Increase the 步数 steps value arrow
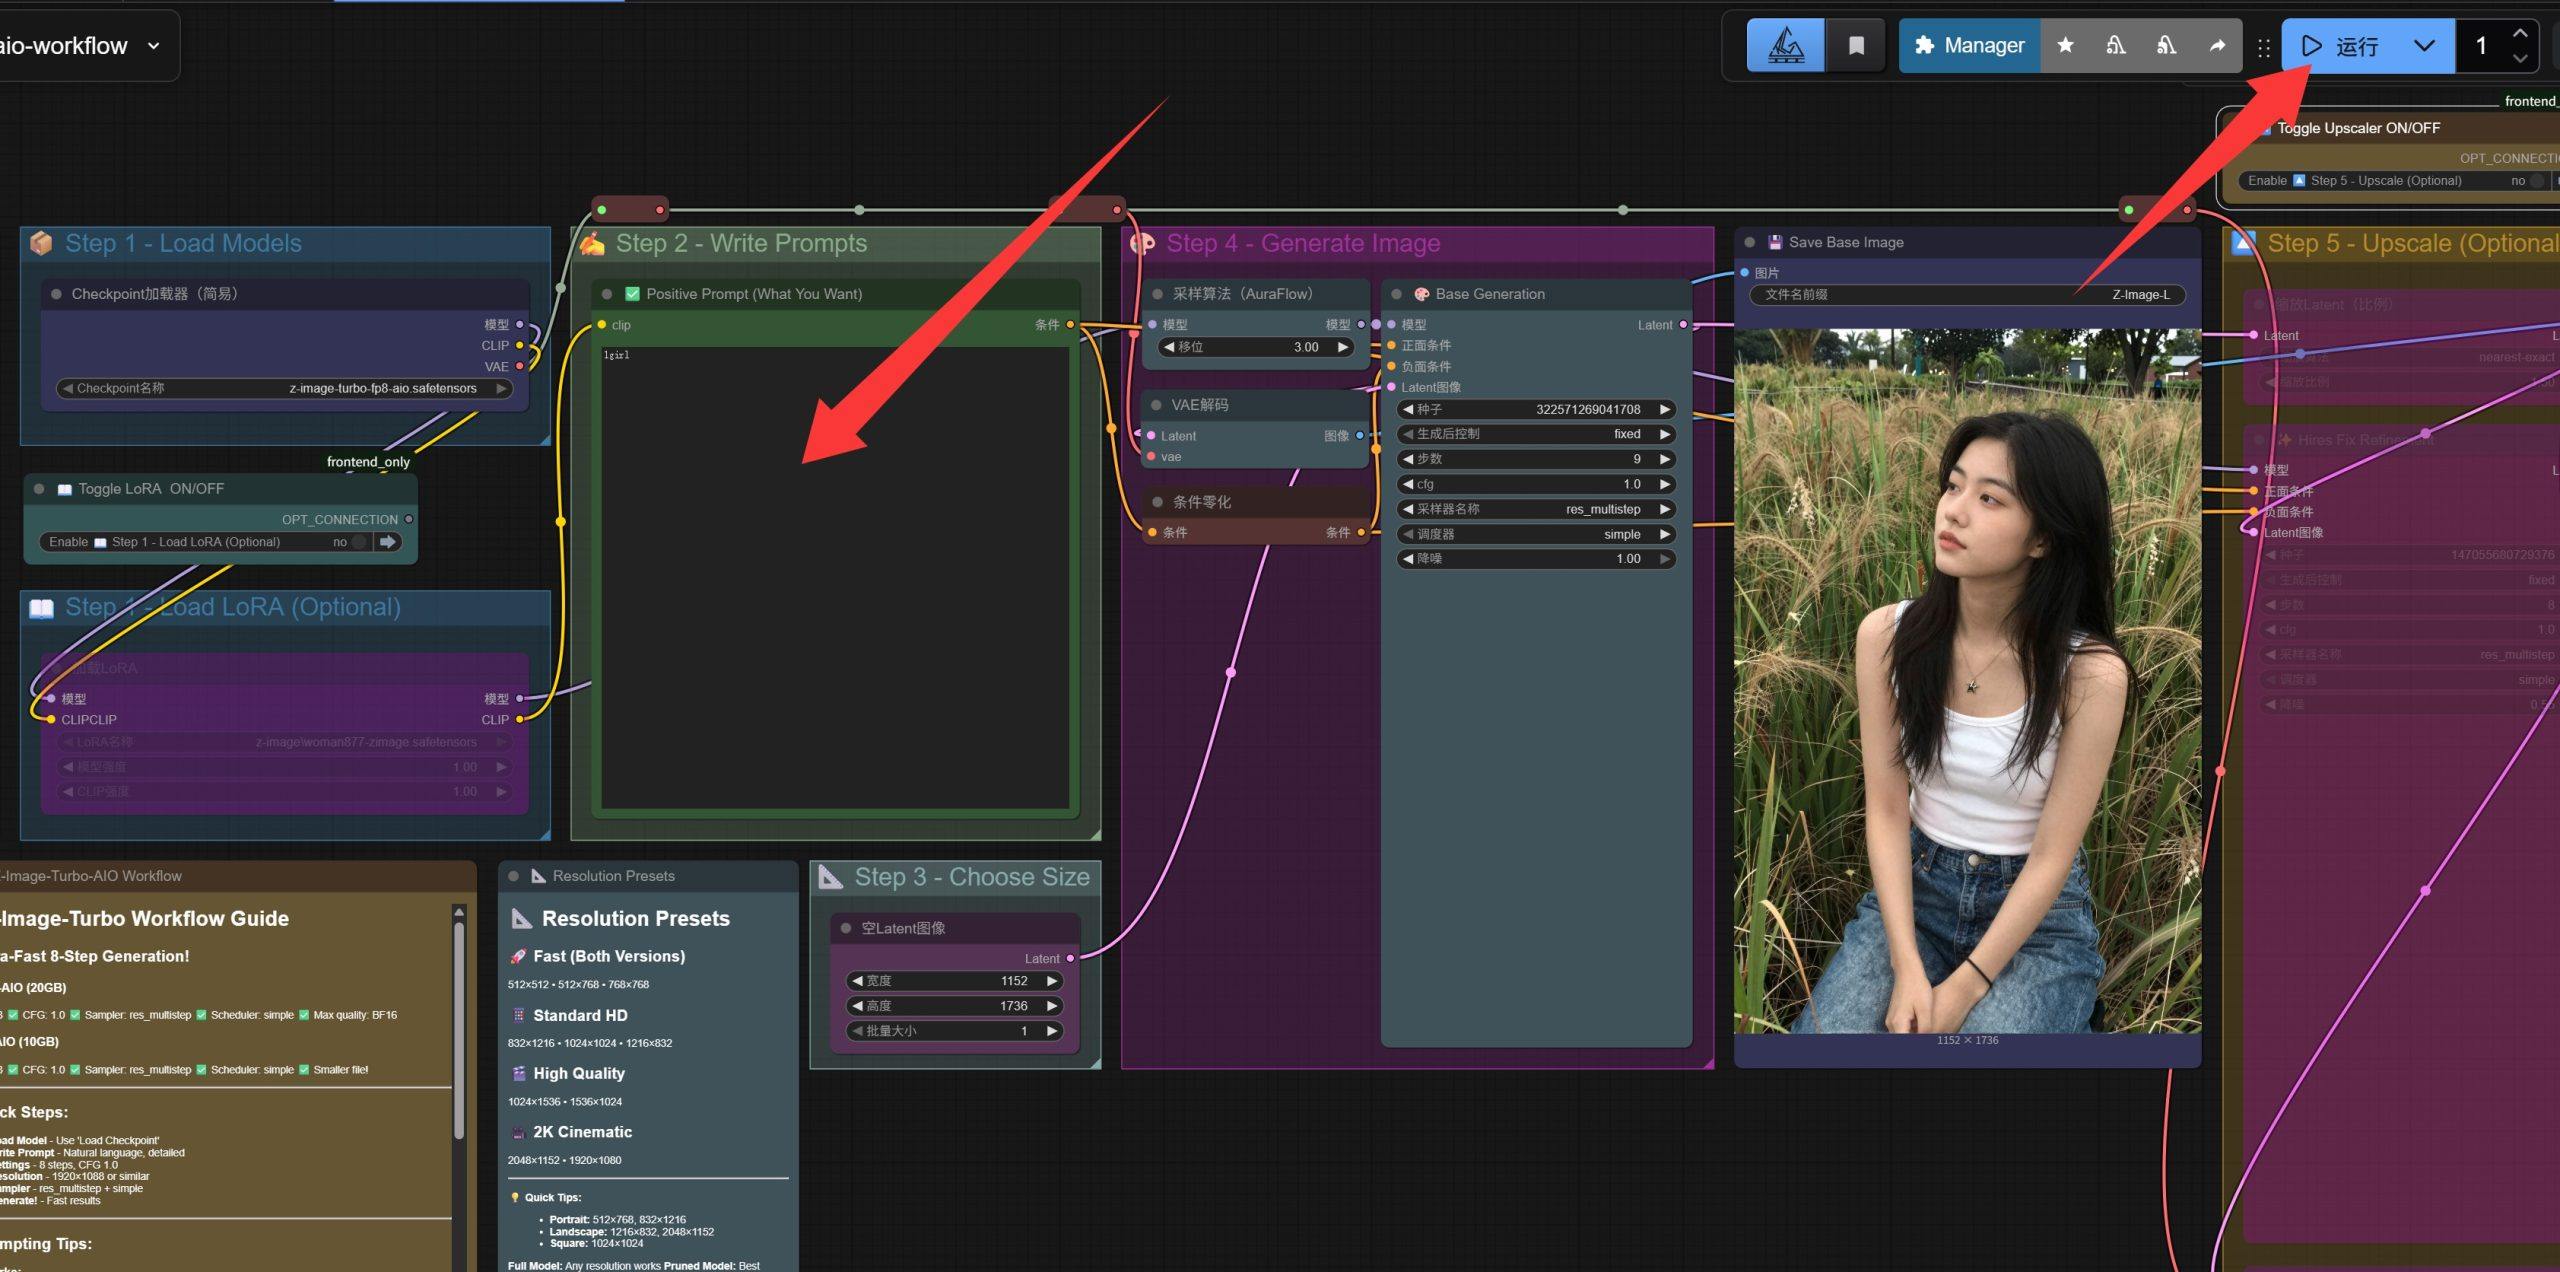The height and width of the screenshot is (1272, 2560). click(x=1665, y=459)
